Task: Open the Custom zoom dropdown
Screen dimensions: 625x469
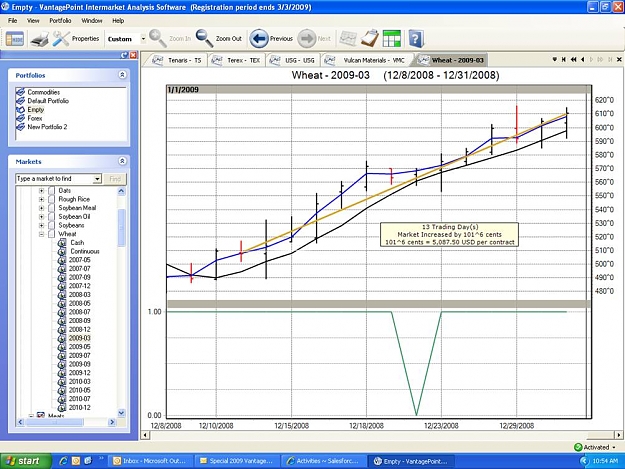Action: click(143, 39)
